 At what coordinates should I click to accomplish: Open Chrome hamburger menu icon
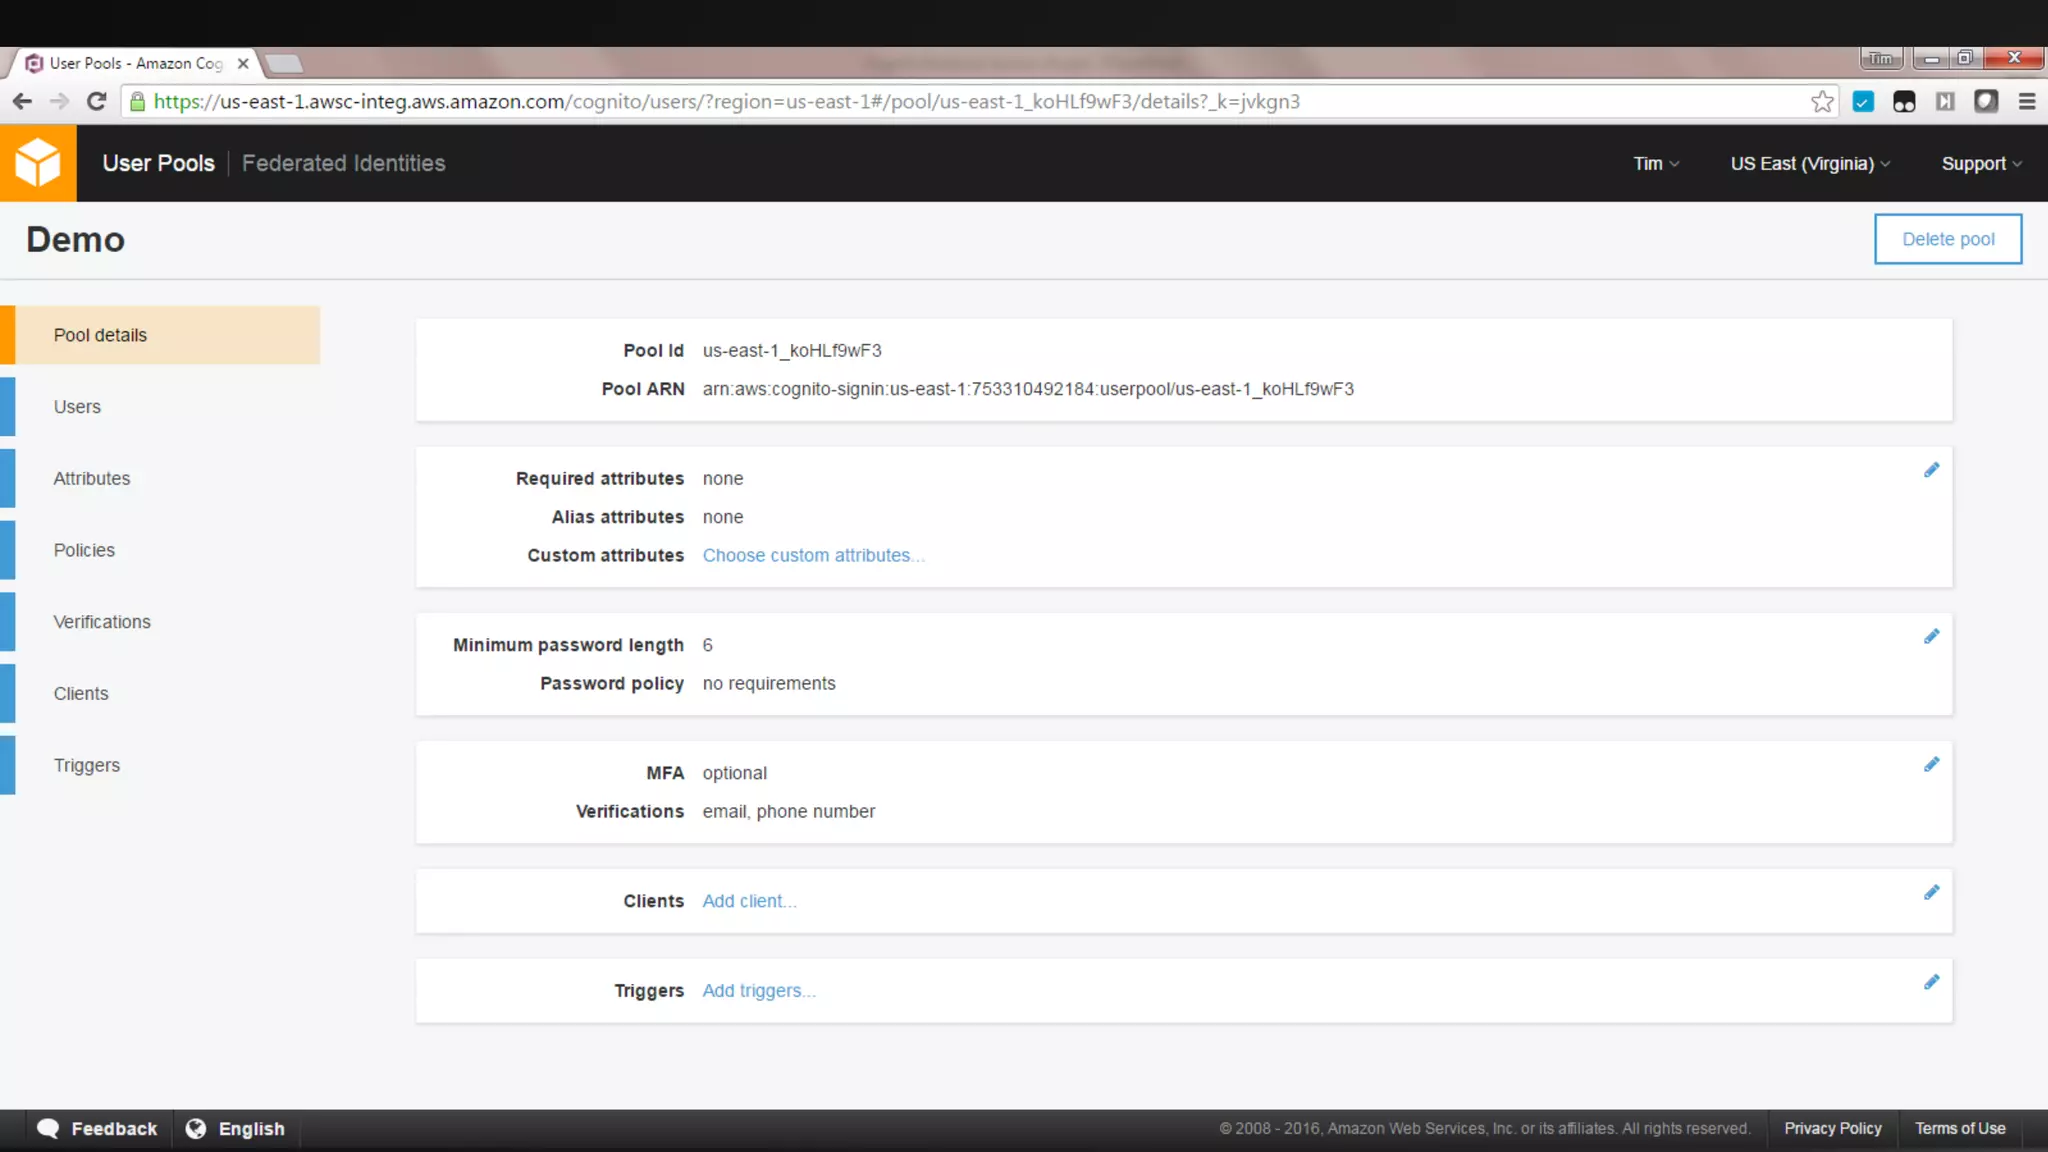coord(2027,102)
